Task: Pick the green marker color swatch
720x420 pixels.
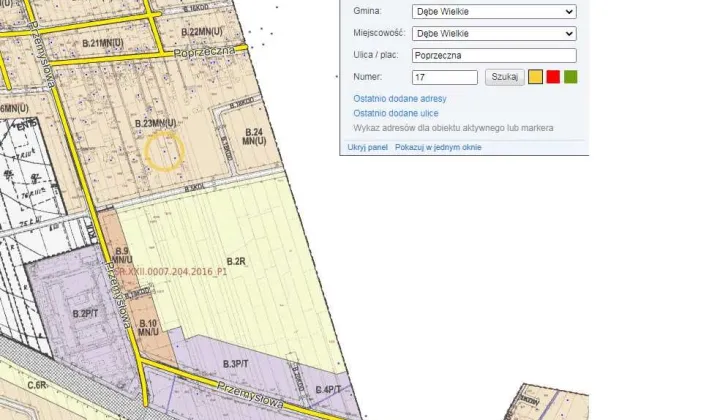Action: tap(570, 77)
